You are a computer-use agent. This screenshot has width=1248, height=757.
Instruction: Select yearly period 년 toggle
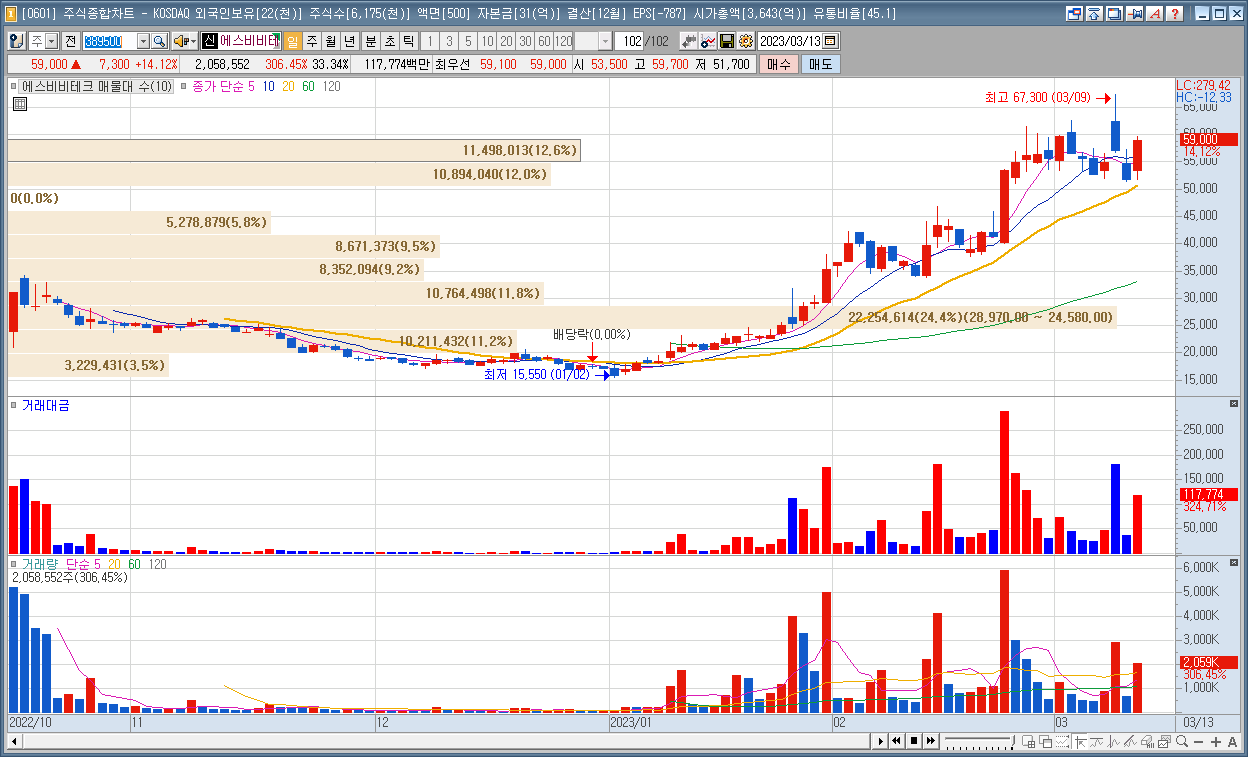[349, 41]
